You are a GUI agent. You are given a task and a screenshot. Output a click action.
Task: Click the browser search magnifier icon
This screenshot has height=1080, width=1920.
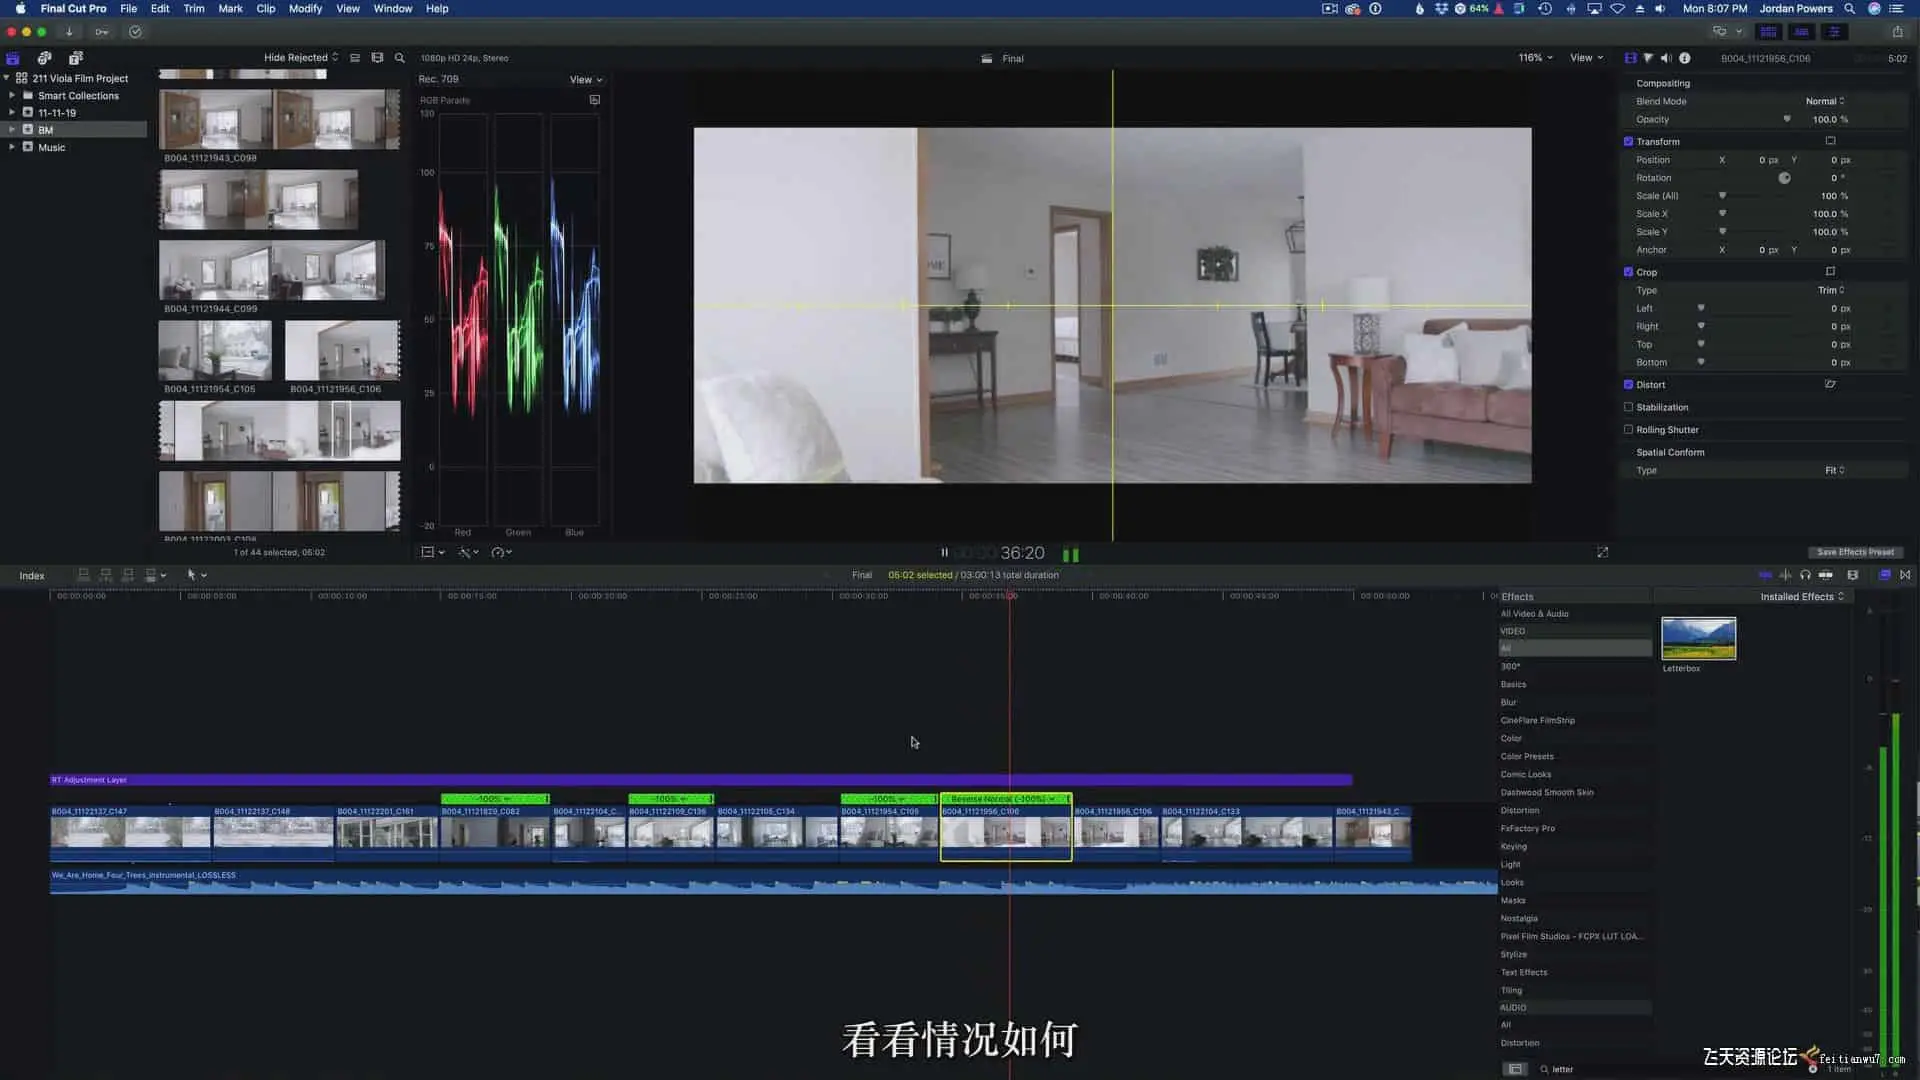400,58
